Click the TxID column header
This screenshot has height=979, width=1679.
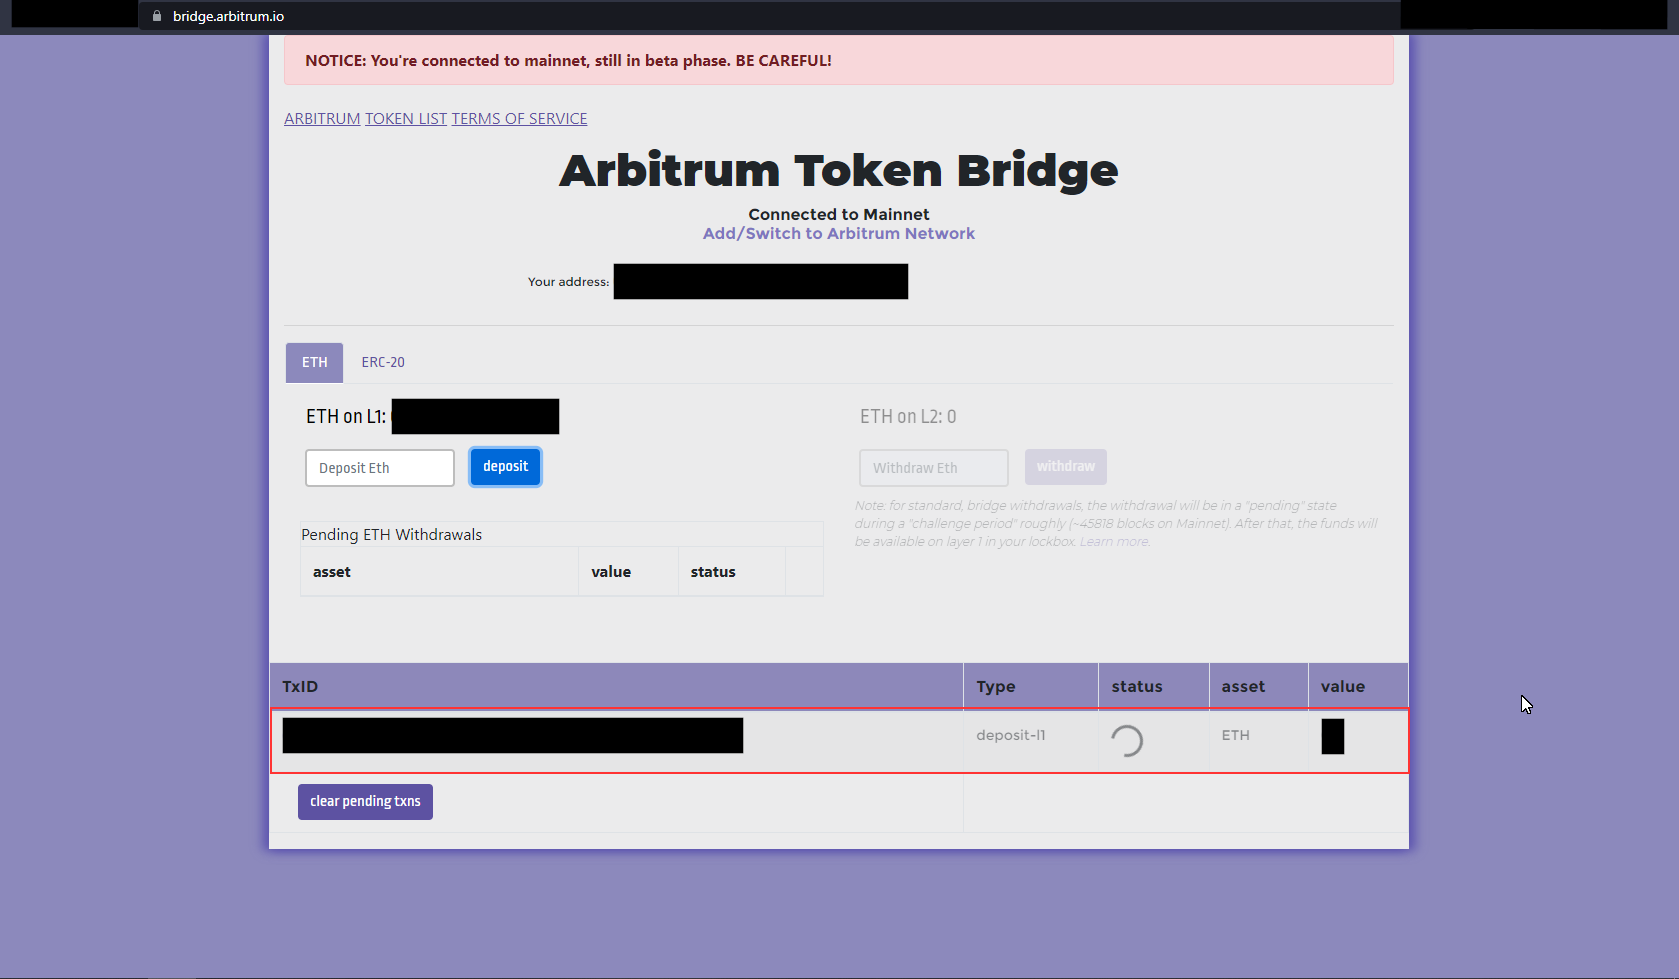click(299, 686)
